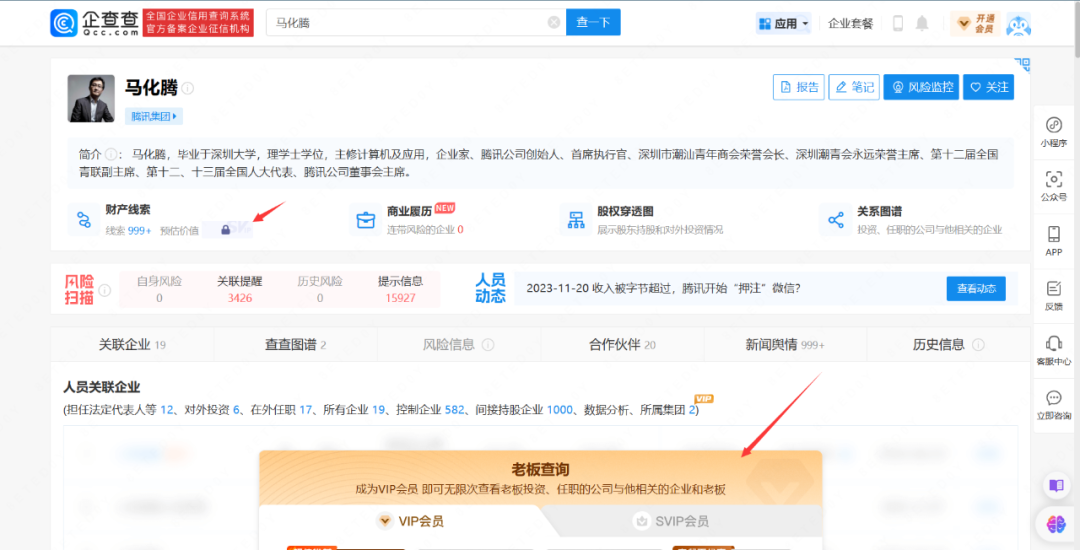The height and width of the screenshot is (550, 1080).
Task: Select the SVIP会员 tab
Action: [671, 521]
